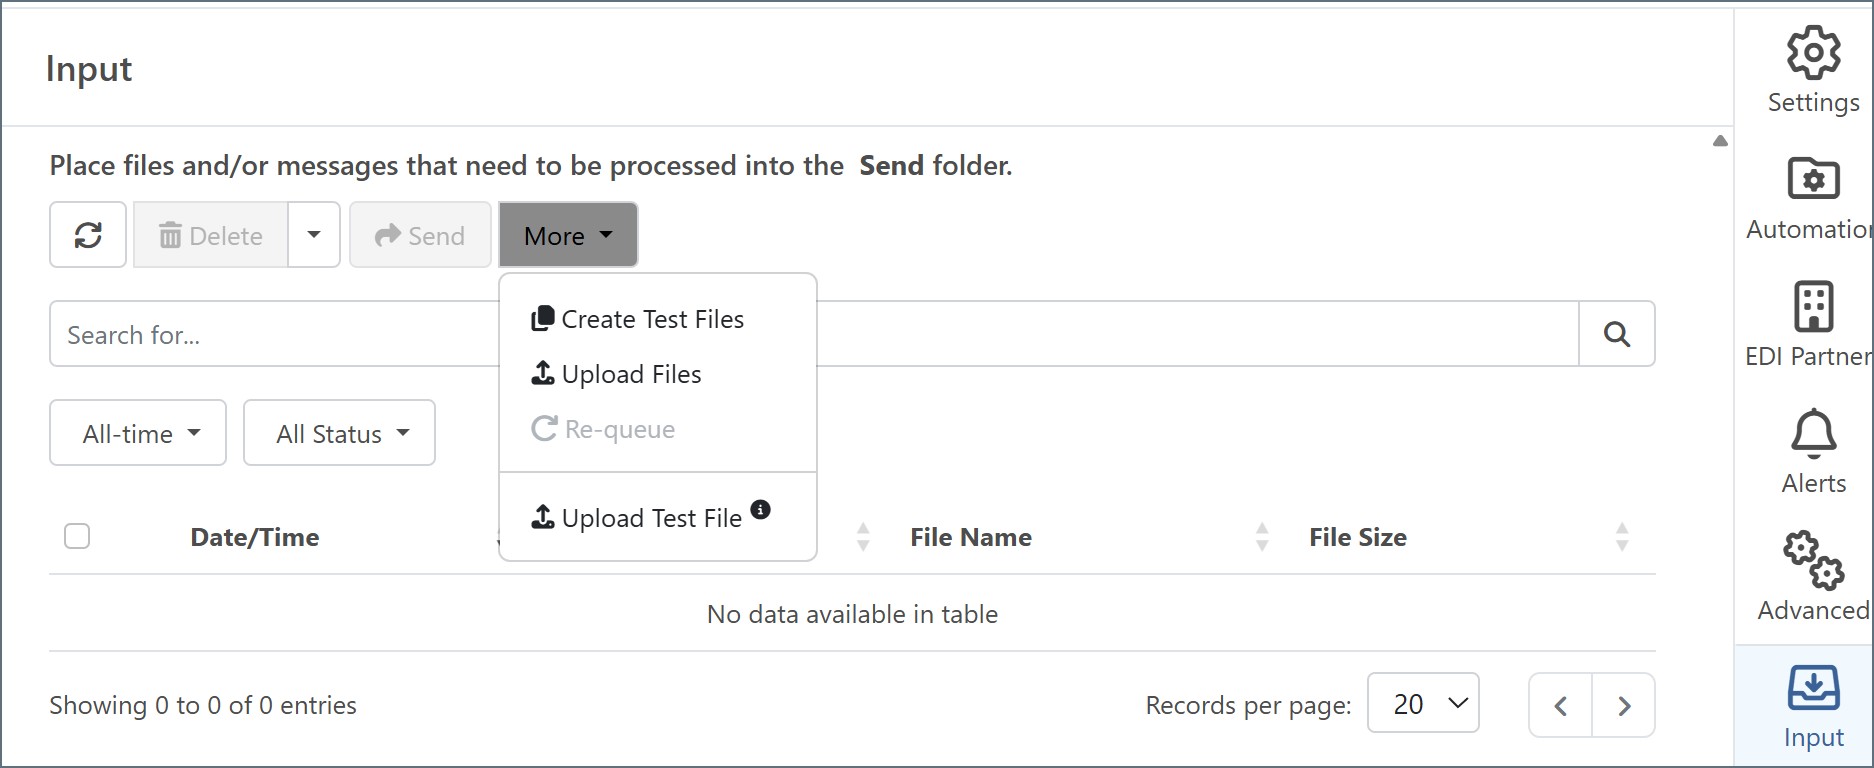Go to the next page arrow

[x=1624, y=706]
